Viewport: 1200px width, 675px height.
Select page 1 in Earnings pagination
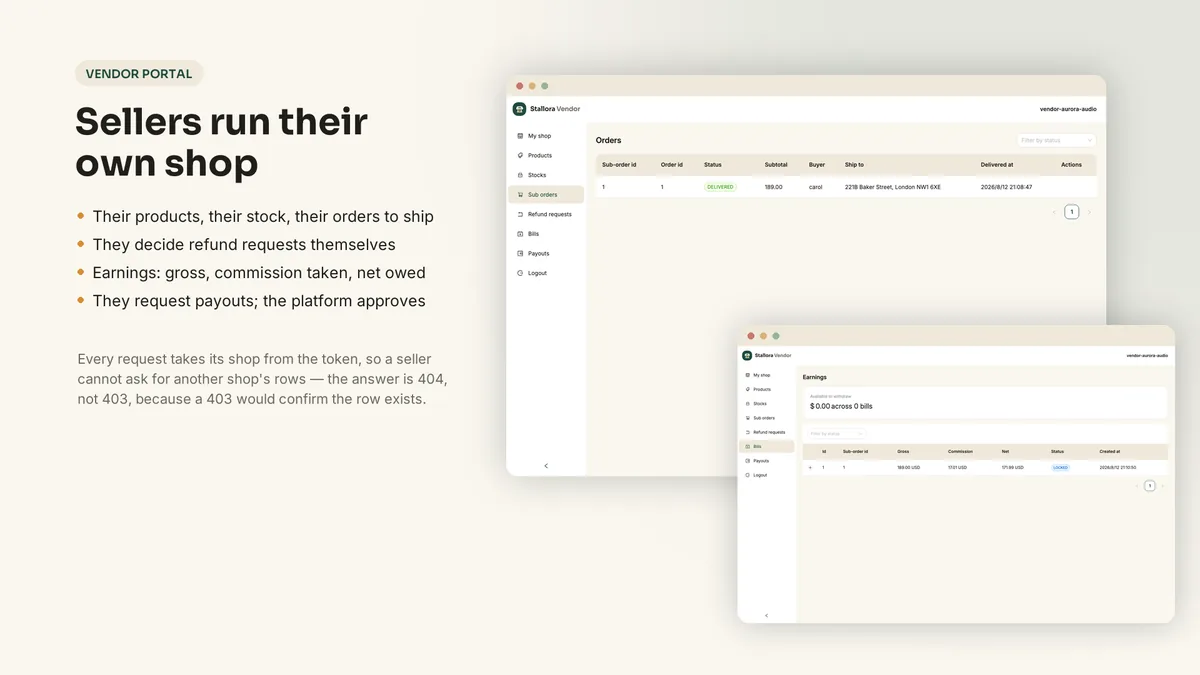pyautogui.click(x=1150, y=486)
